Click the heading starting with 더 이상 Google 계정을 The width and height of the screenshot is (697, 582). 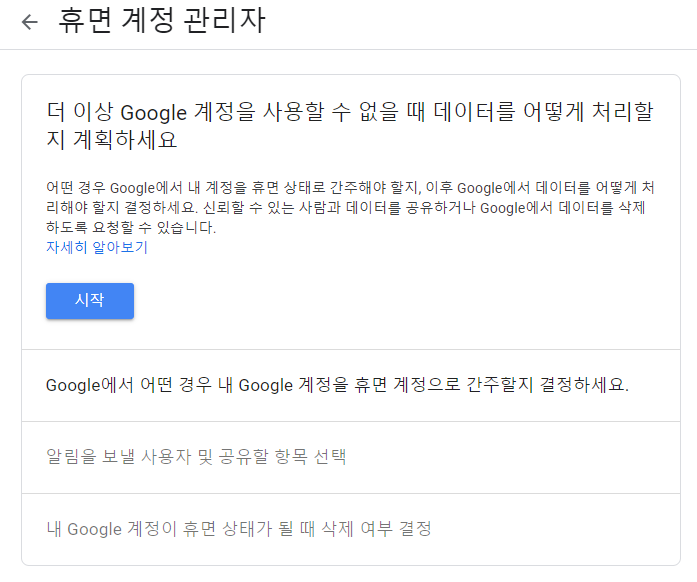pyautogui.click(x=349, y=112)
